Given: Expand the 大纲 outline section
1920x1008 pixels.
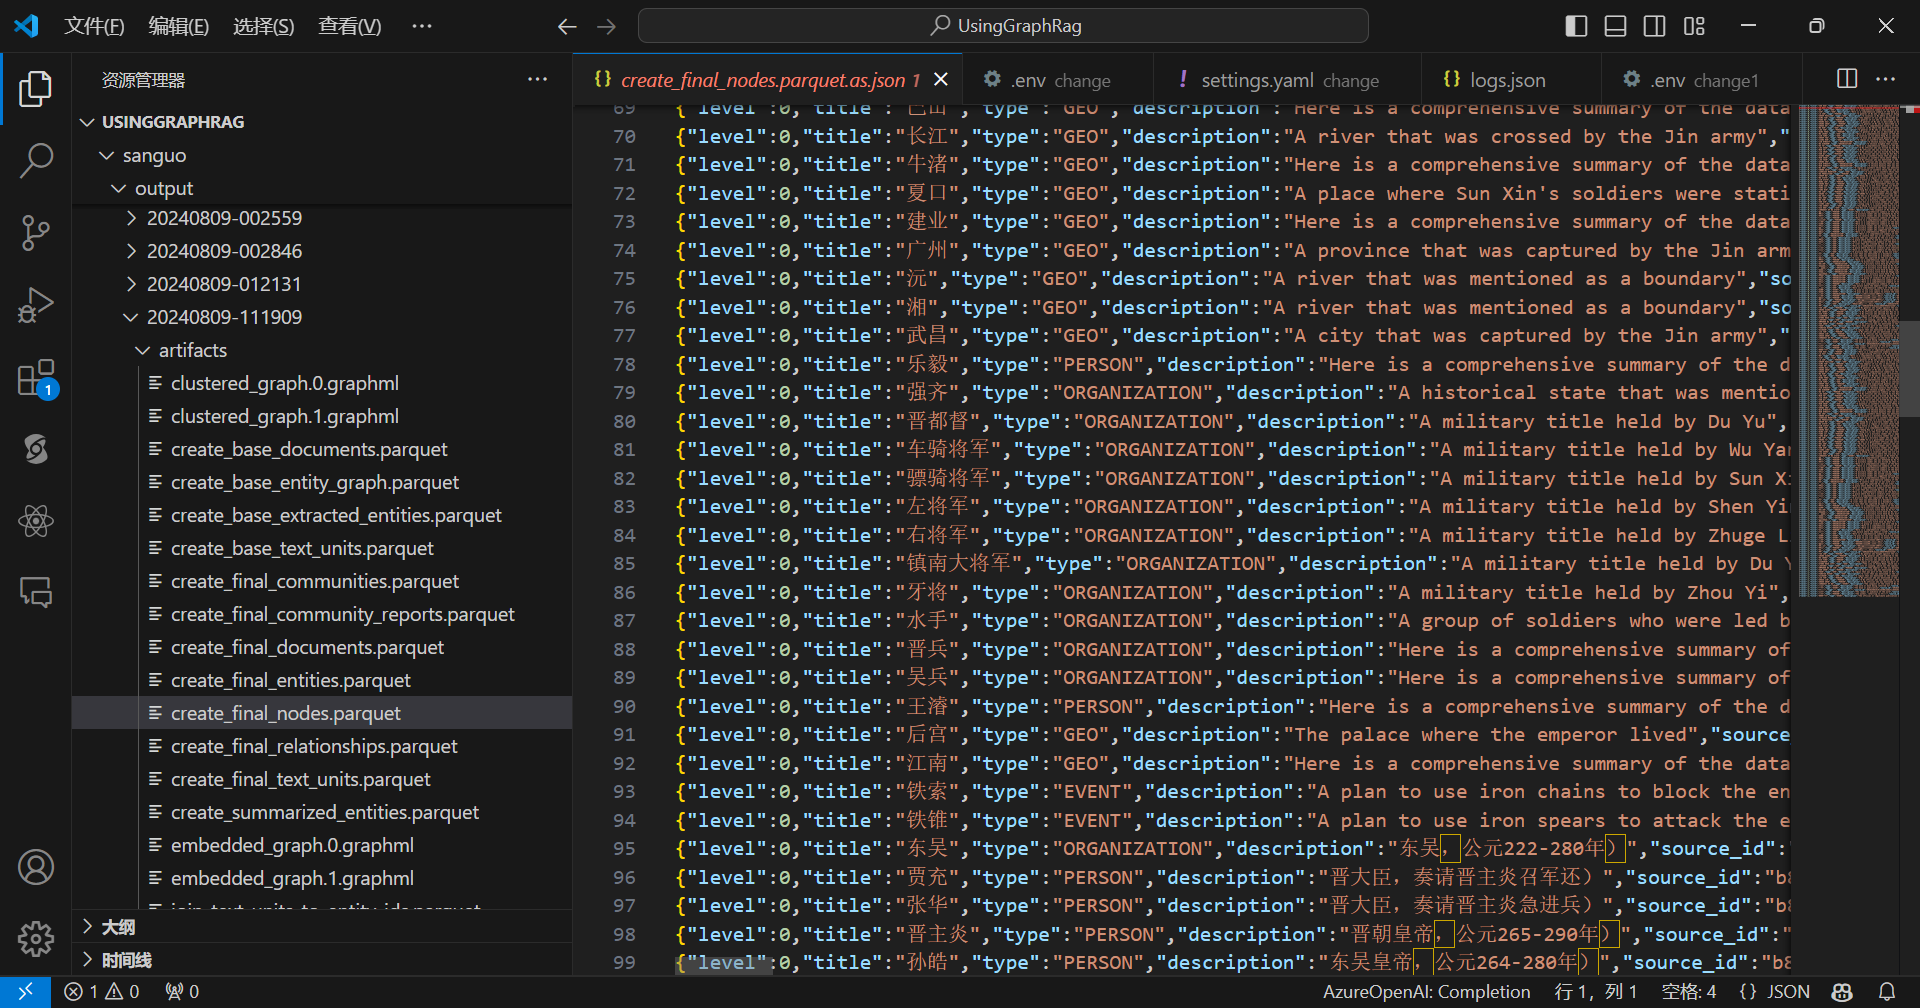Looking at the screenshot, I should point(322,927).
